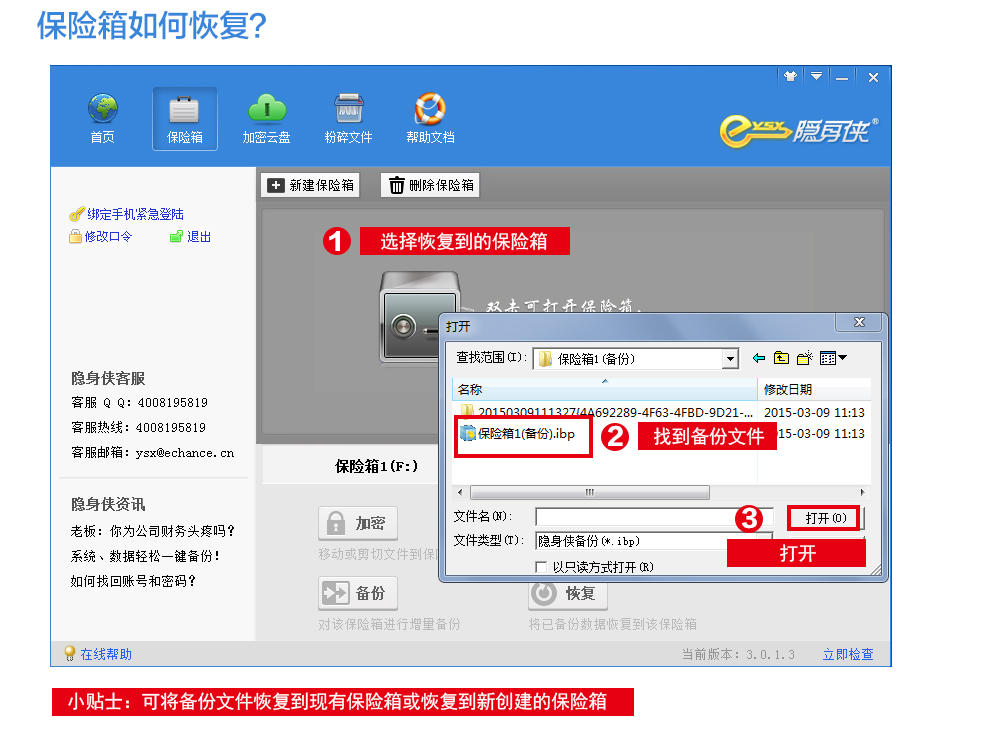The height and width of the screenshot is (730, 990).
Task: Open the 粉碎文件 file shredder tab
Action: [349, 119]
